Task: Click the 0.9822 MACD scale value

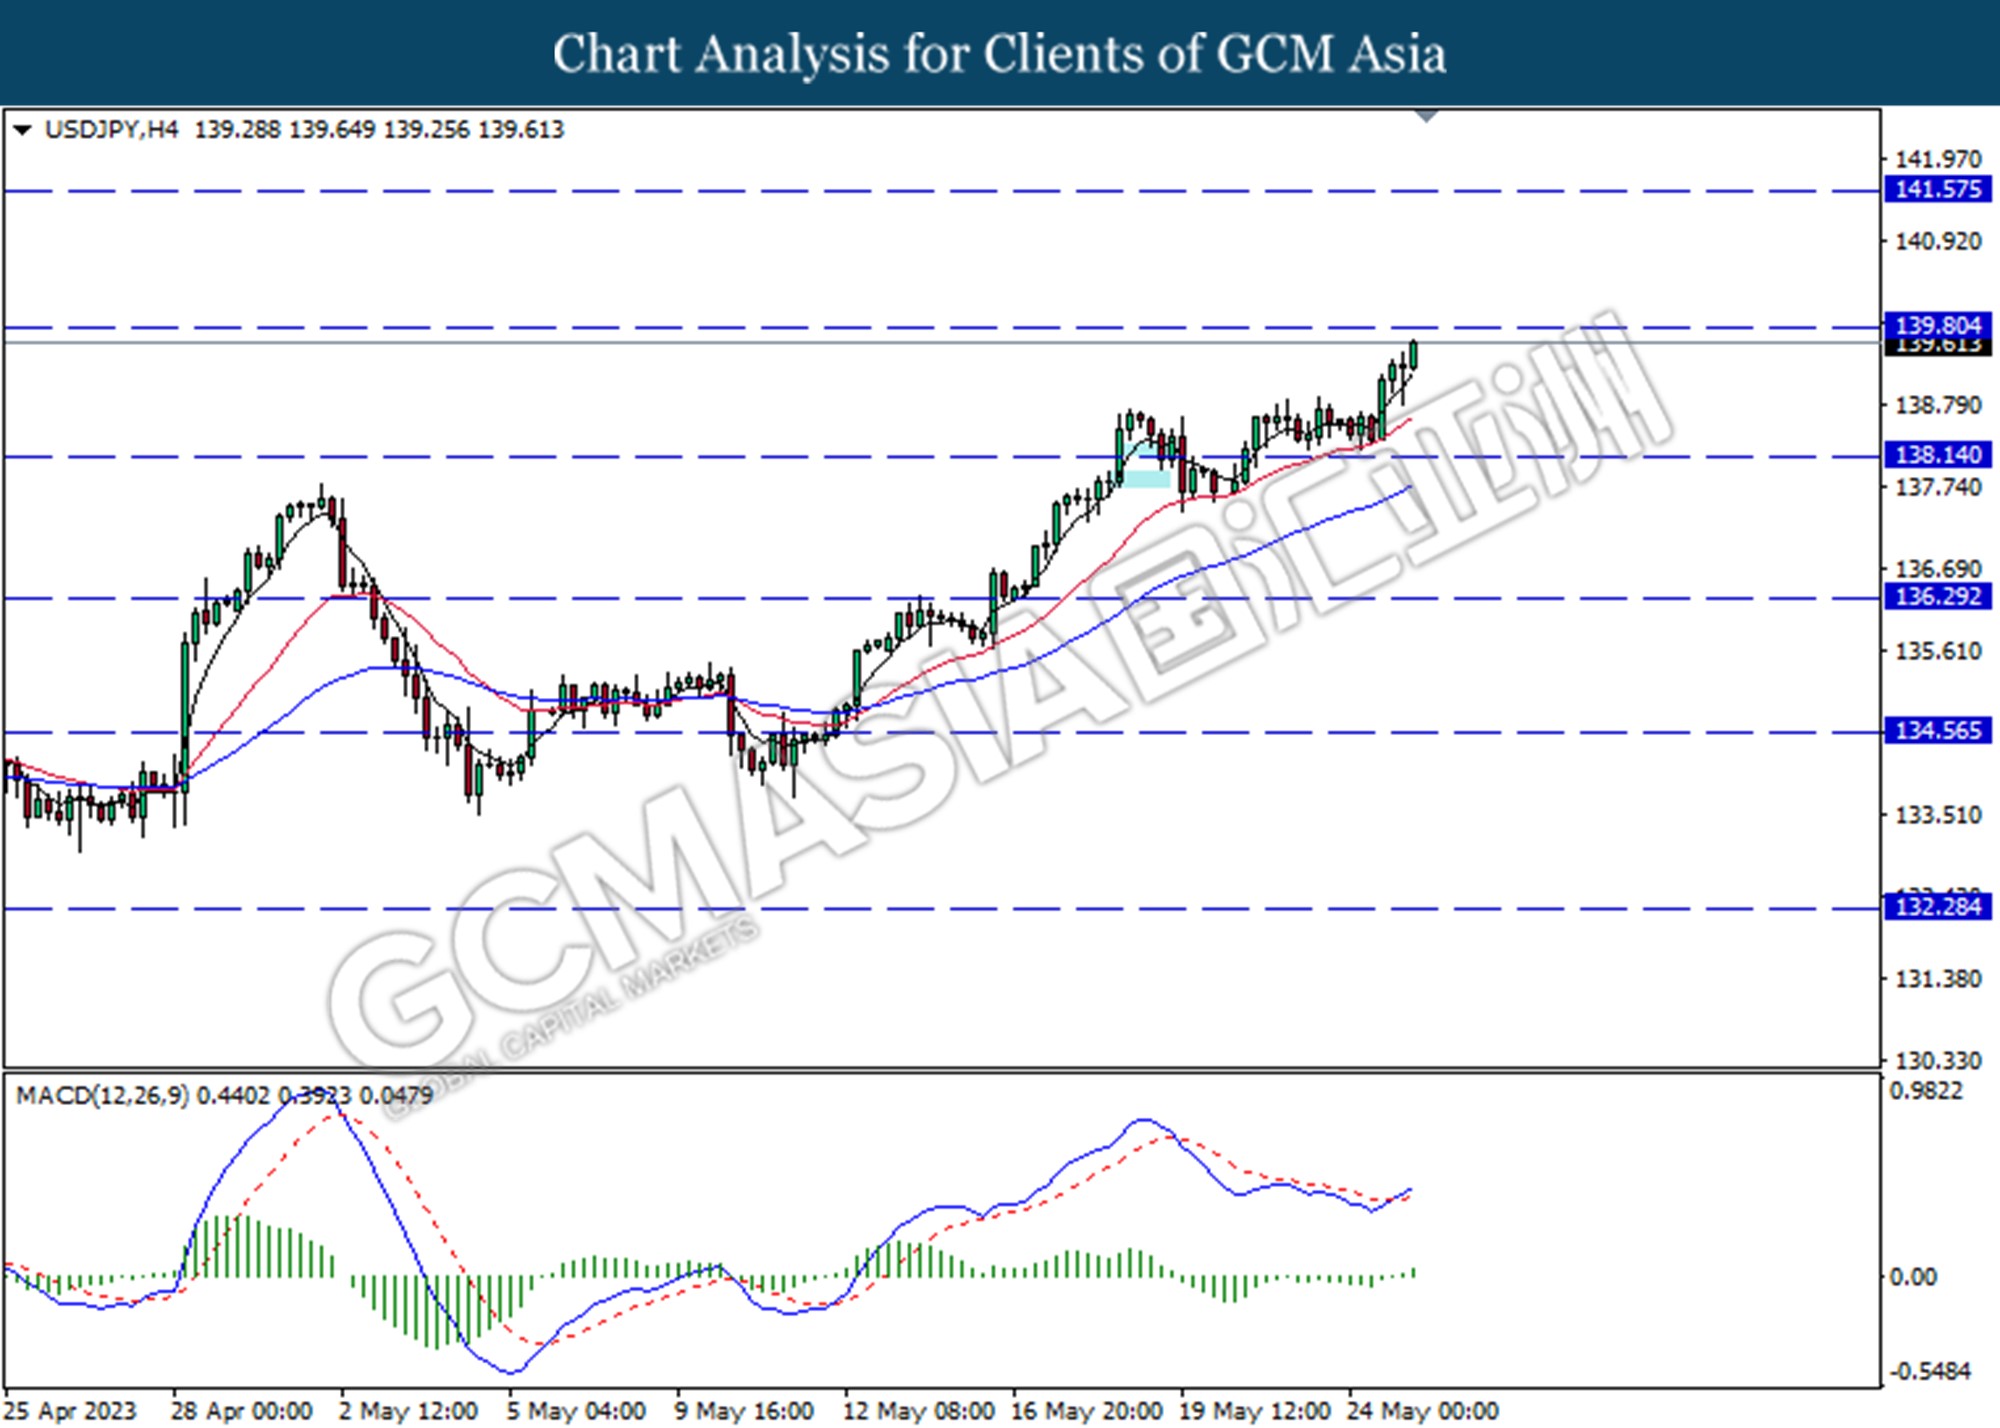Action: 1926,1091
